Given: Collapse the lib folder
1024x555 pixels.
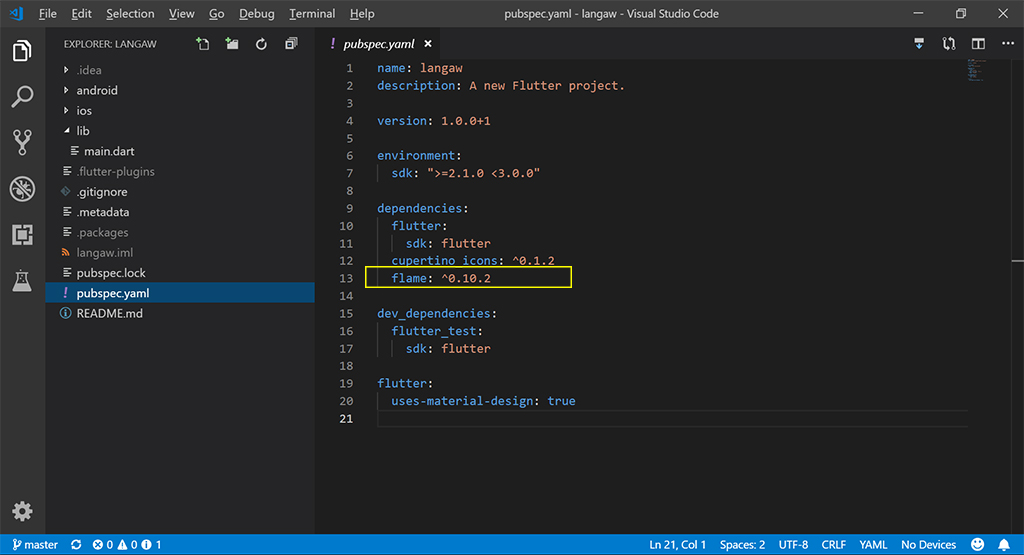Looking at the screenshot, I should [x=83, y=131].
